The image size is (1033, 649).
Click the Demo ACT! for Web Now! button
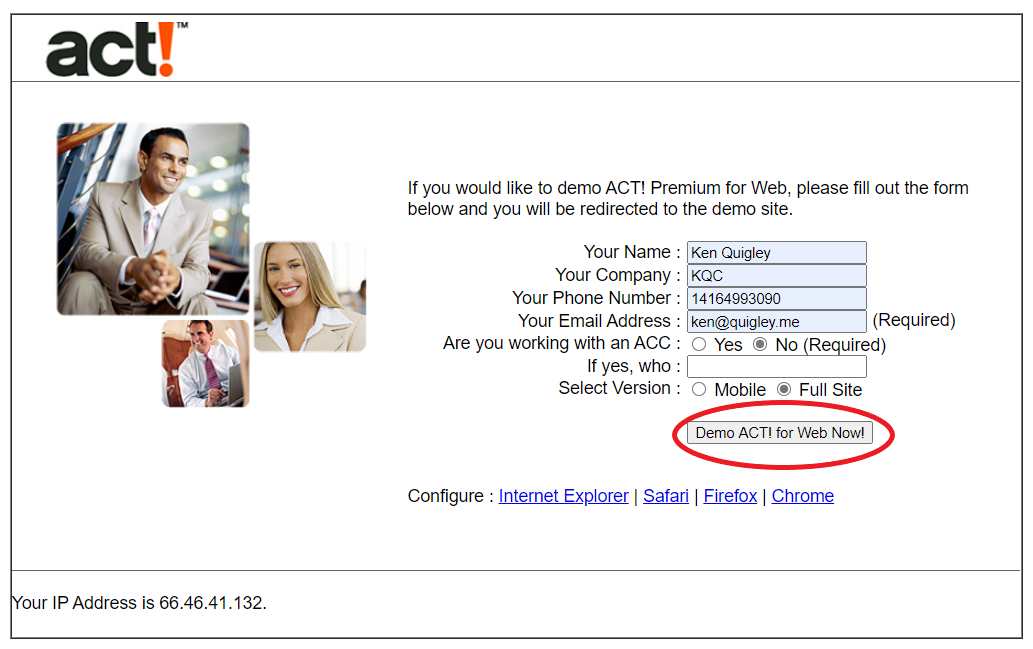[x=779, y=433]
